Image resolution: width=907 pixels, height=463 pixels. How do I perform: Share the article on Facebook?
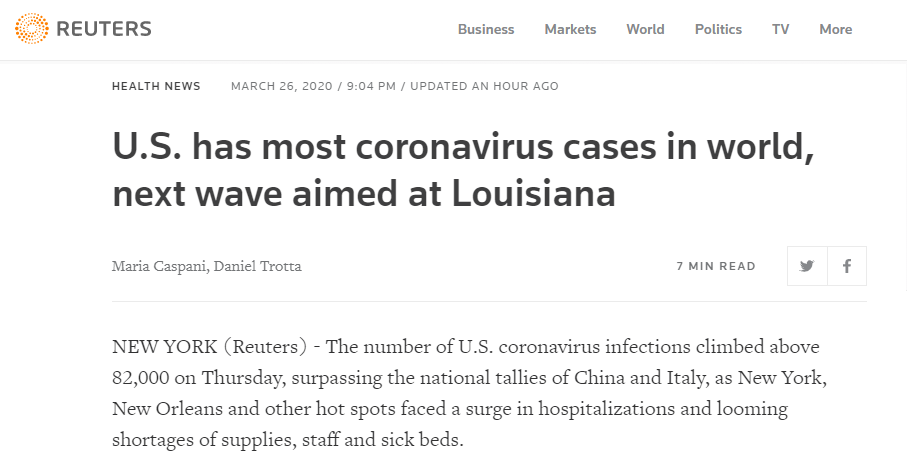pos(847,266)
